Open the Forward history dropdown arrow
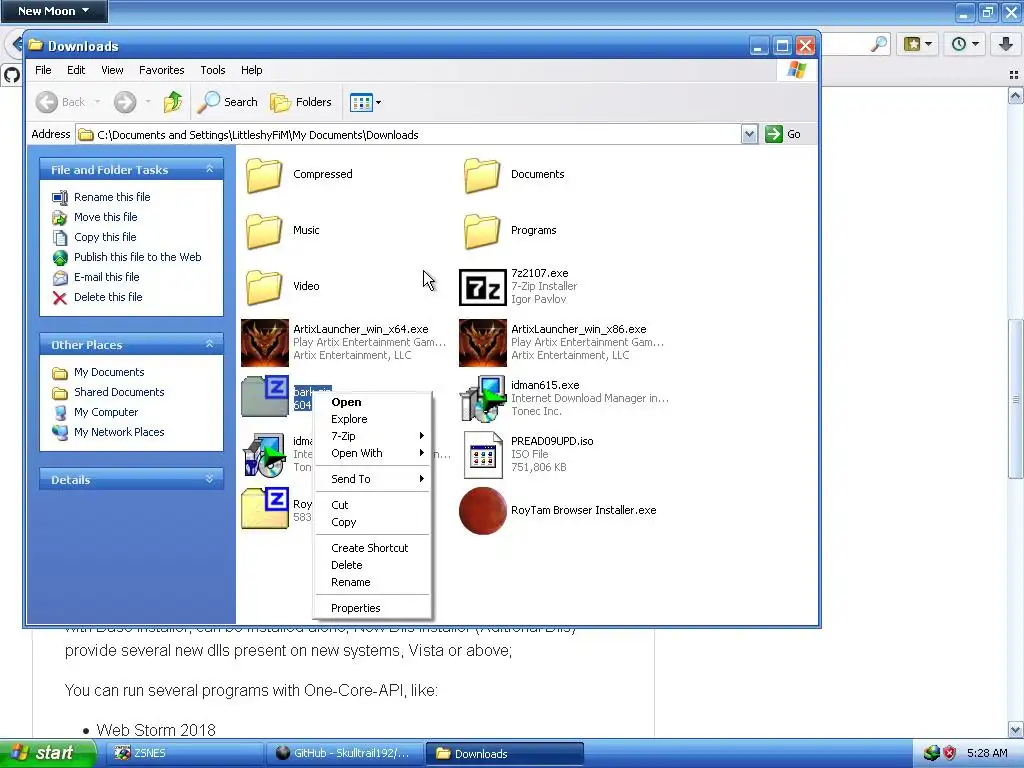The height and width of the screenshot is (768, 1024). point(148,102)
